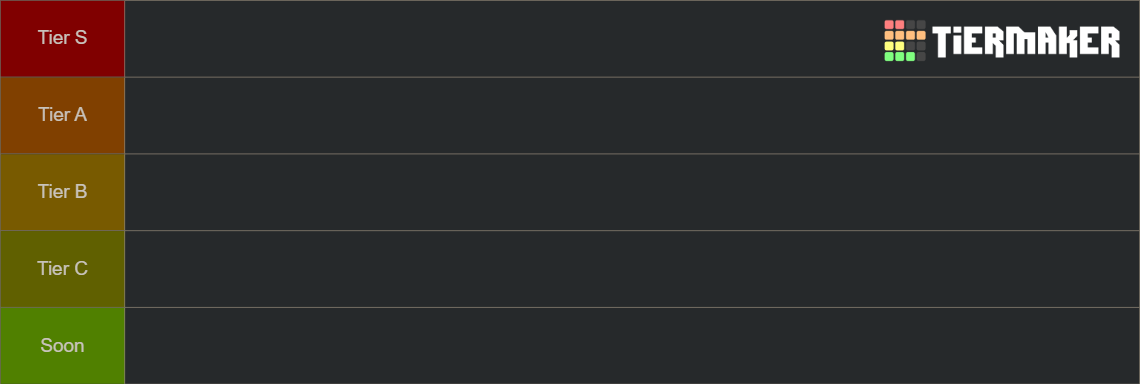Click the bottom-right gray square in logo grid
The image size is (1140, 384).
[921, 57]
